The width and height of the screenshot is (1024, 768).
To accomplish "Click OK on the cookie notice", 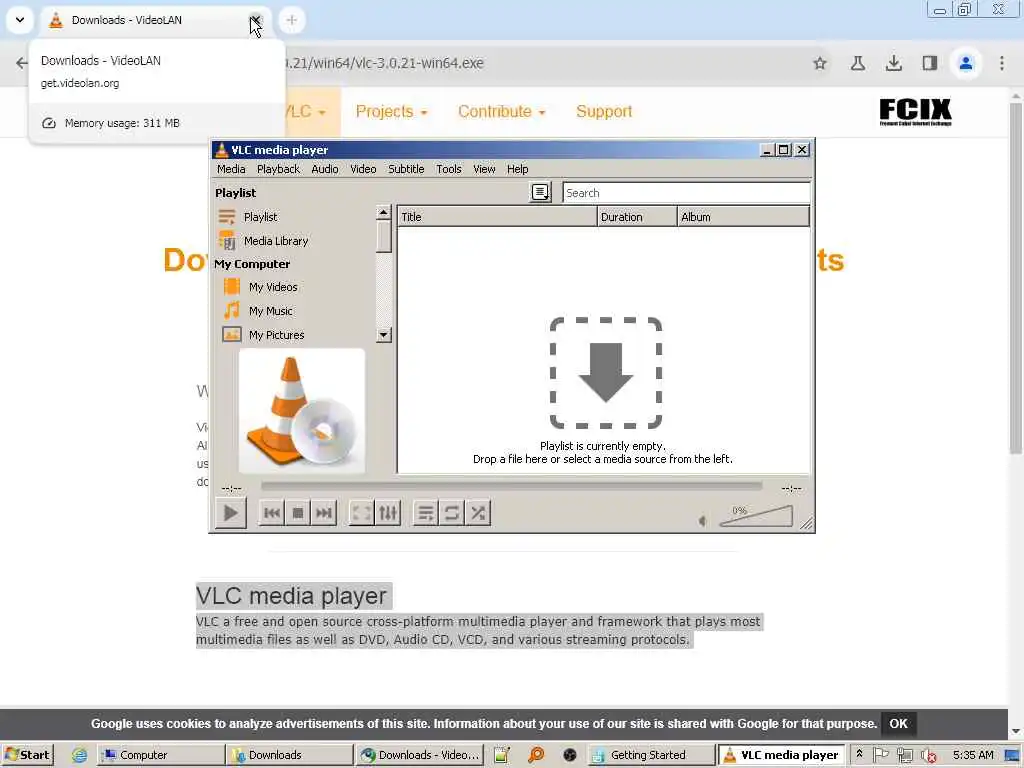I will (898, 724).
